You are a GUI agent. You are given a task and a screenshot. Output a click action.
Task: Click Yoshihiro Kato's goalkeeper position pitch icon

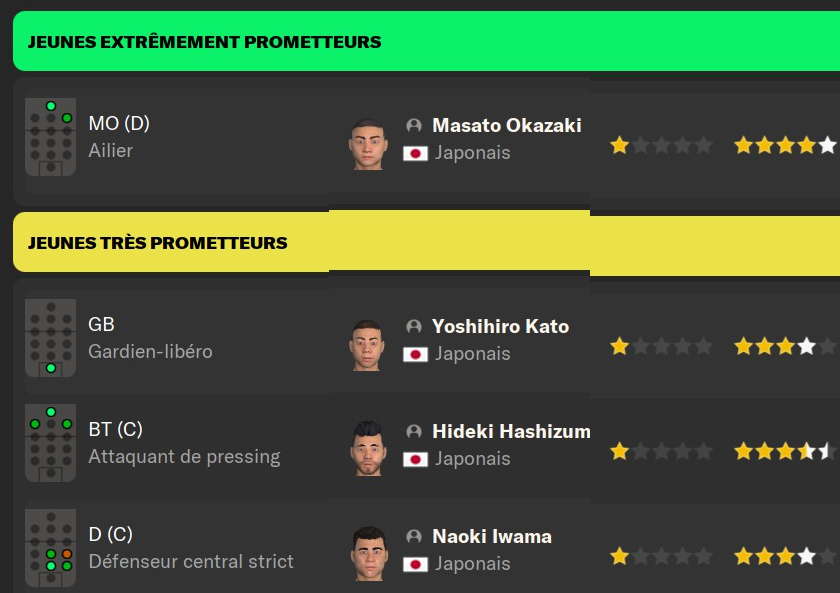click(x=50, y=338)
